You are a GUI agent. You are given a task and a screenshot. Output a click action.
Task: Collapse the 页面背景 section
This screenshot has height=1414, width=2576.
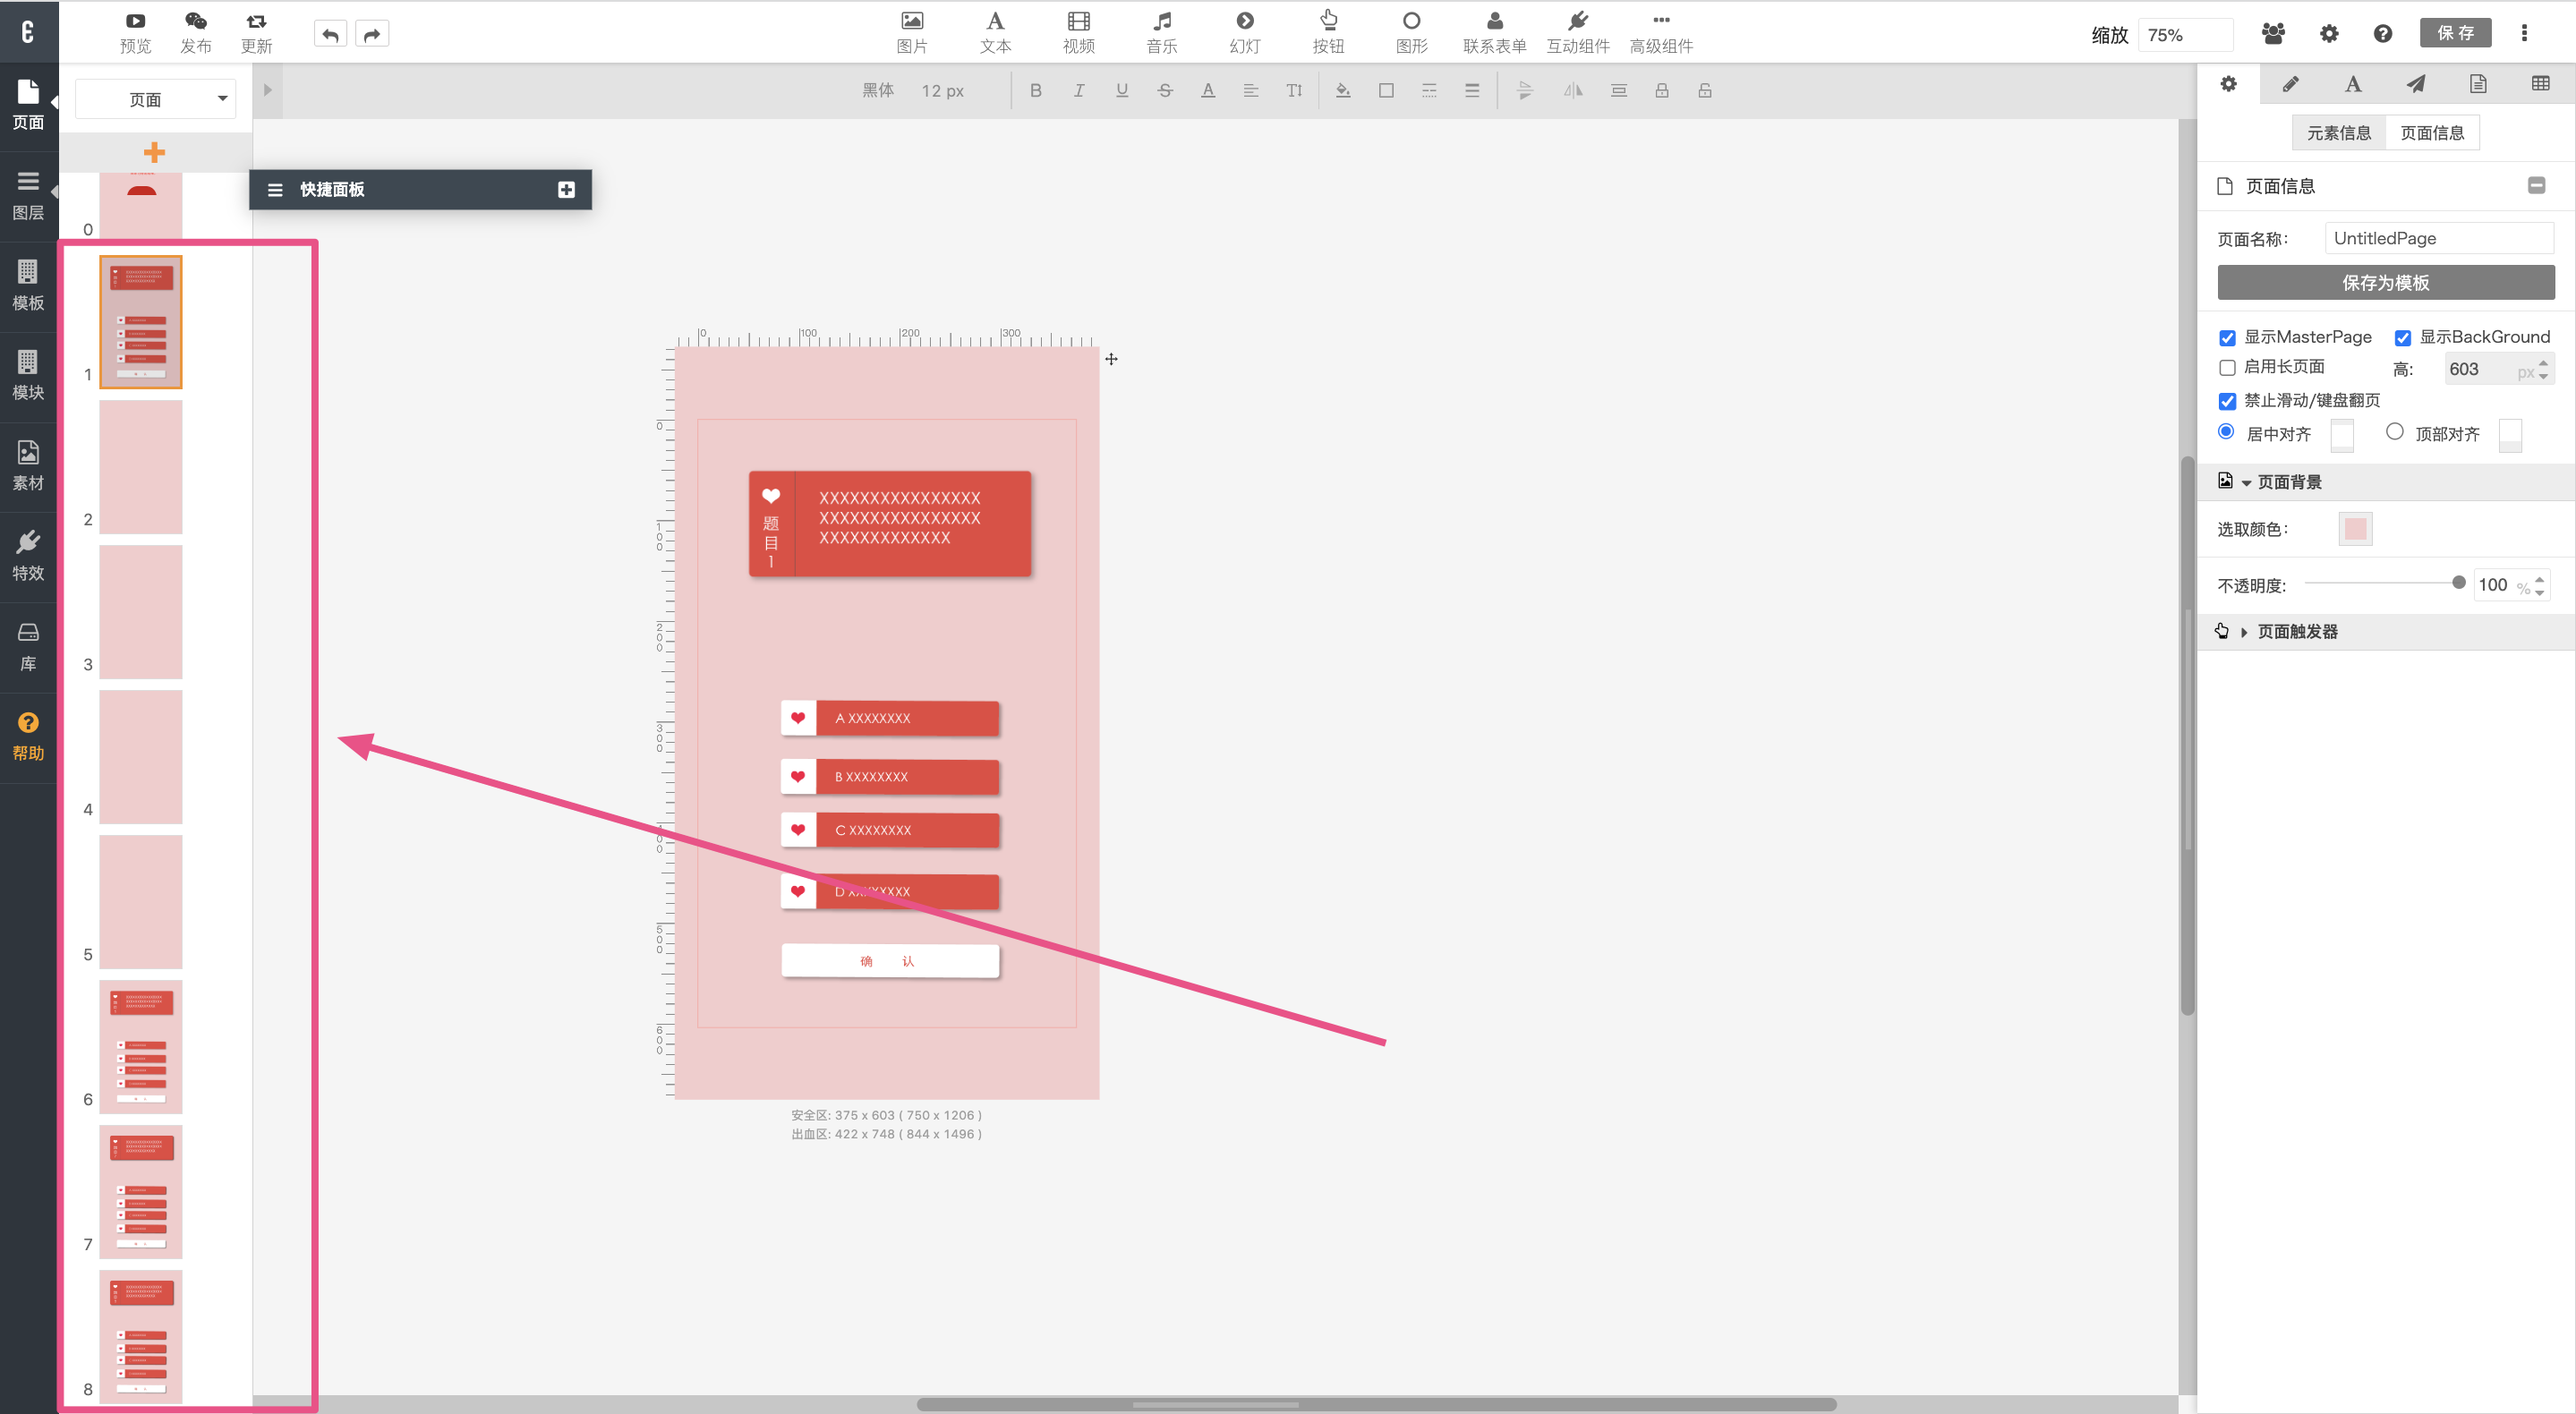2288,482
